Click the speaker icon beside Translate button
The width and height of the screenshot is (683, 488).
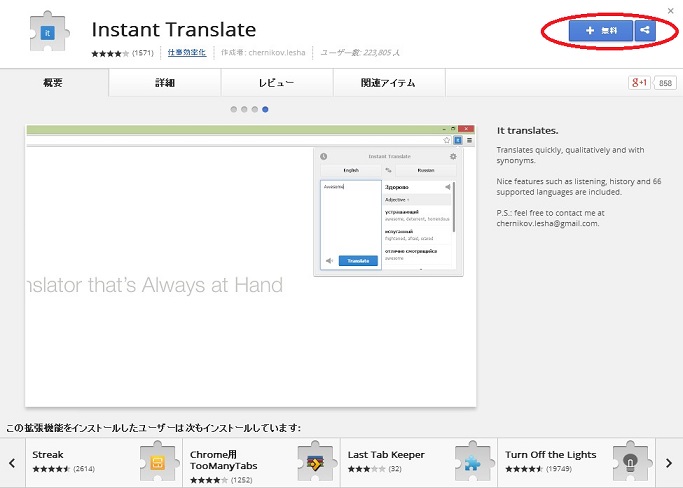tap(329, 261)
